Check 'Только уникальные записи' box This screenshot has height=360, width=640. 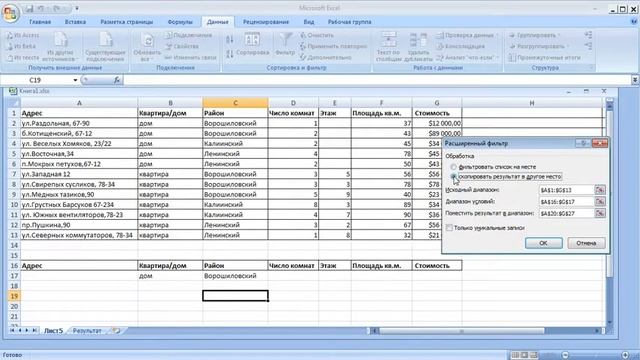point(449,228)
